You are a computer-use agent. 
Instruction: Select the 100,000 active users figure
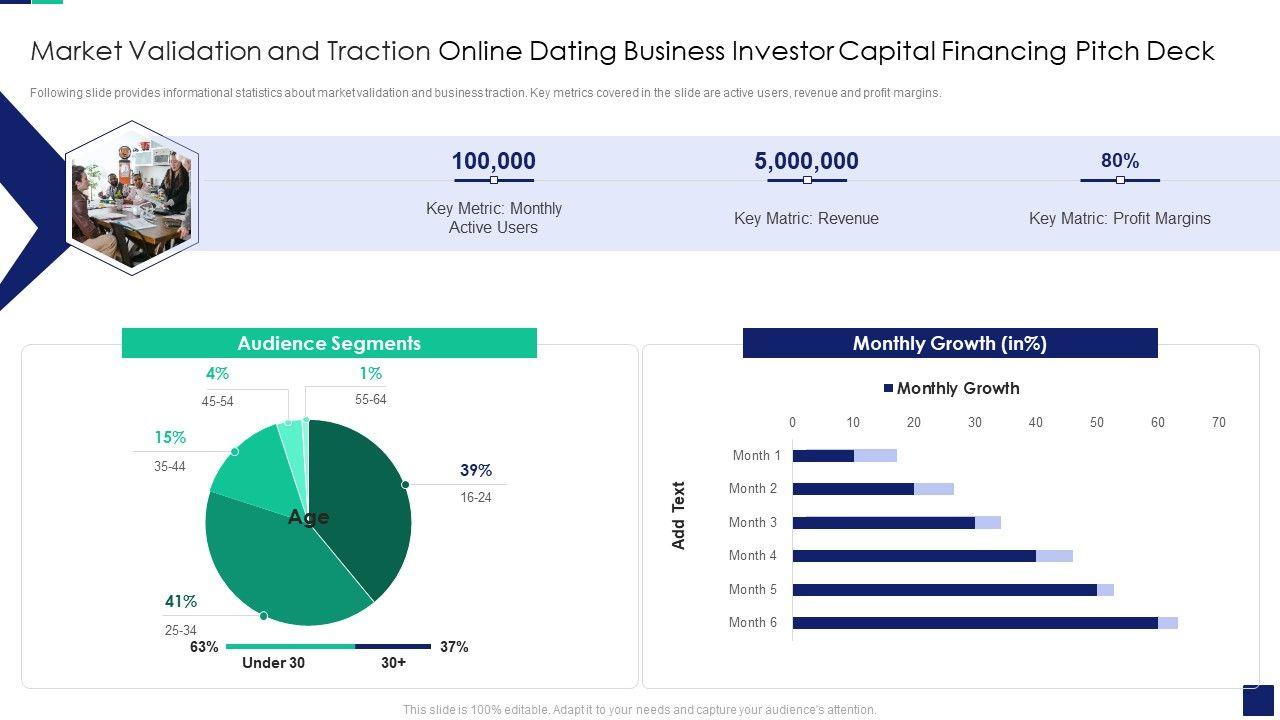[493, 161]
